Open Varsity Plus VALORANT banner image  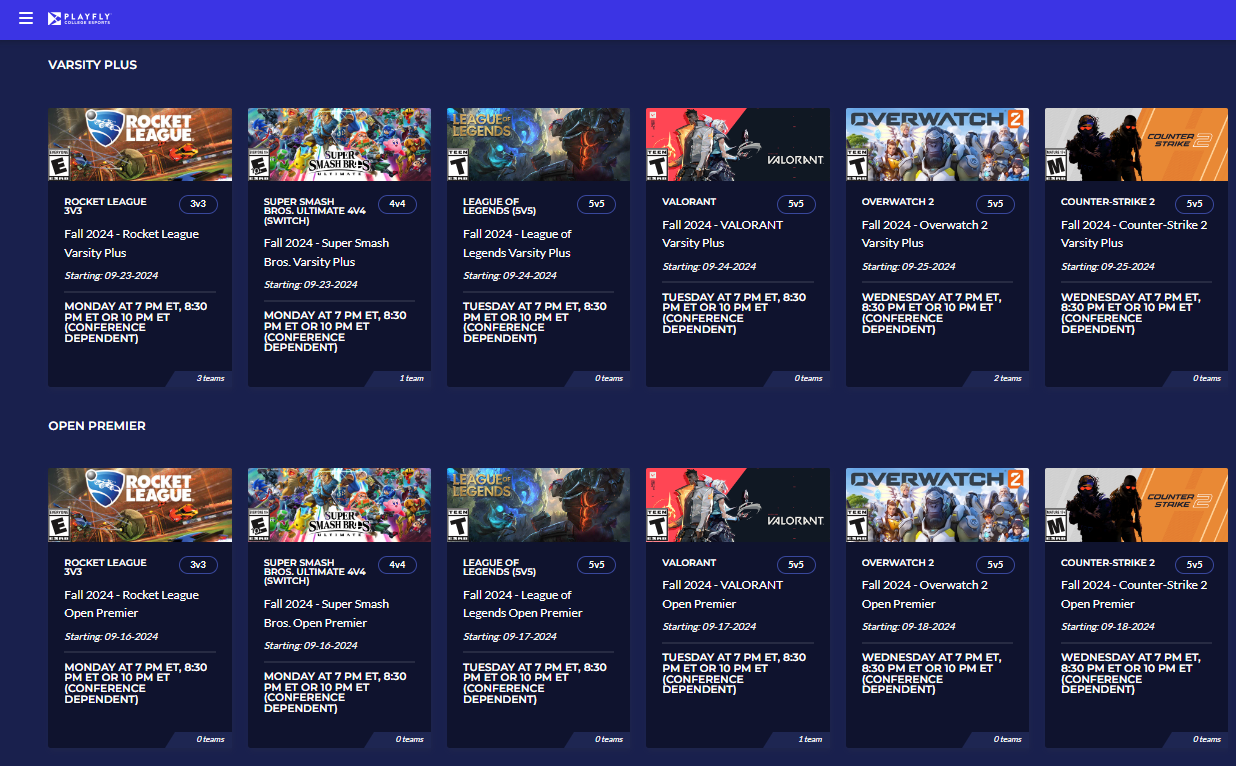pyautogui.click(x=738, y=145)
